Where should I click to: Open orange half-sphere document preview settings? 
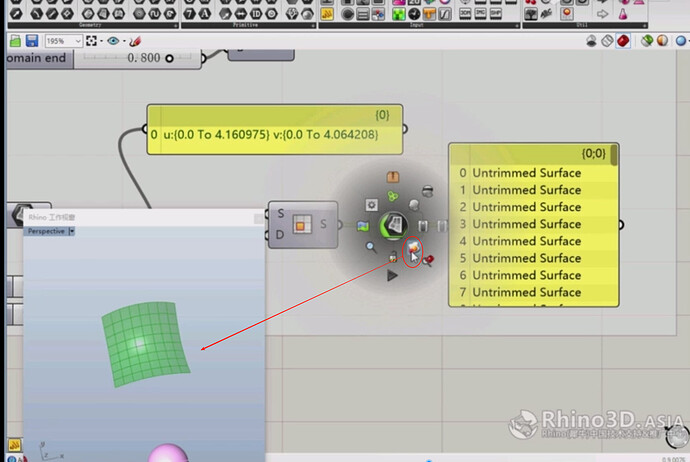(x=662, y=41)
